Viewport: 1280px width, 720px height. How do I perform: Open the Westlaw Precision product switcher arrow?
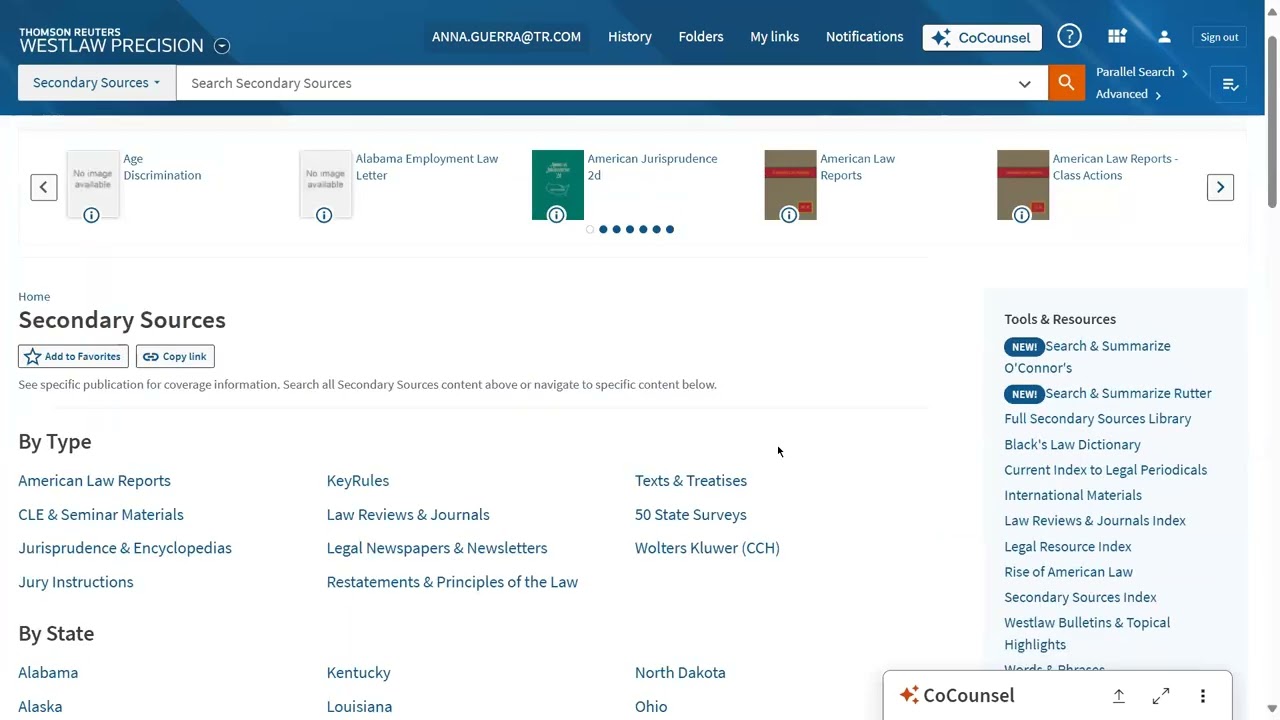222,45
